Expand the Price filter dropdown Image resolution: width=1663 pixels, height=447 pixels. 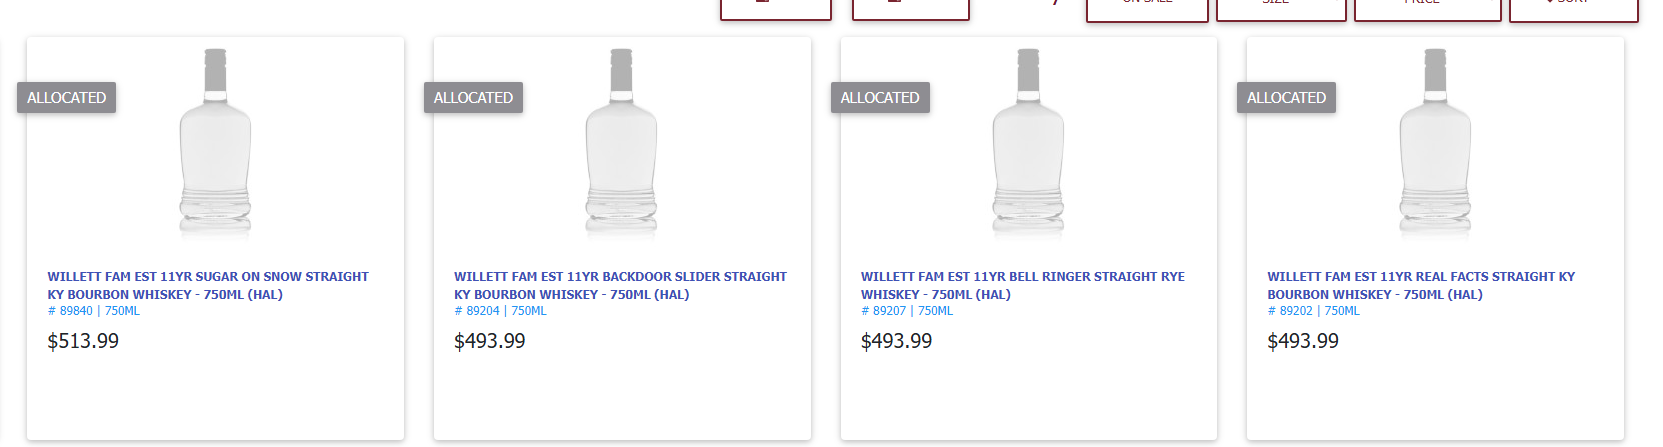click(x=1427, y=8)
